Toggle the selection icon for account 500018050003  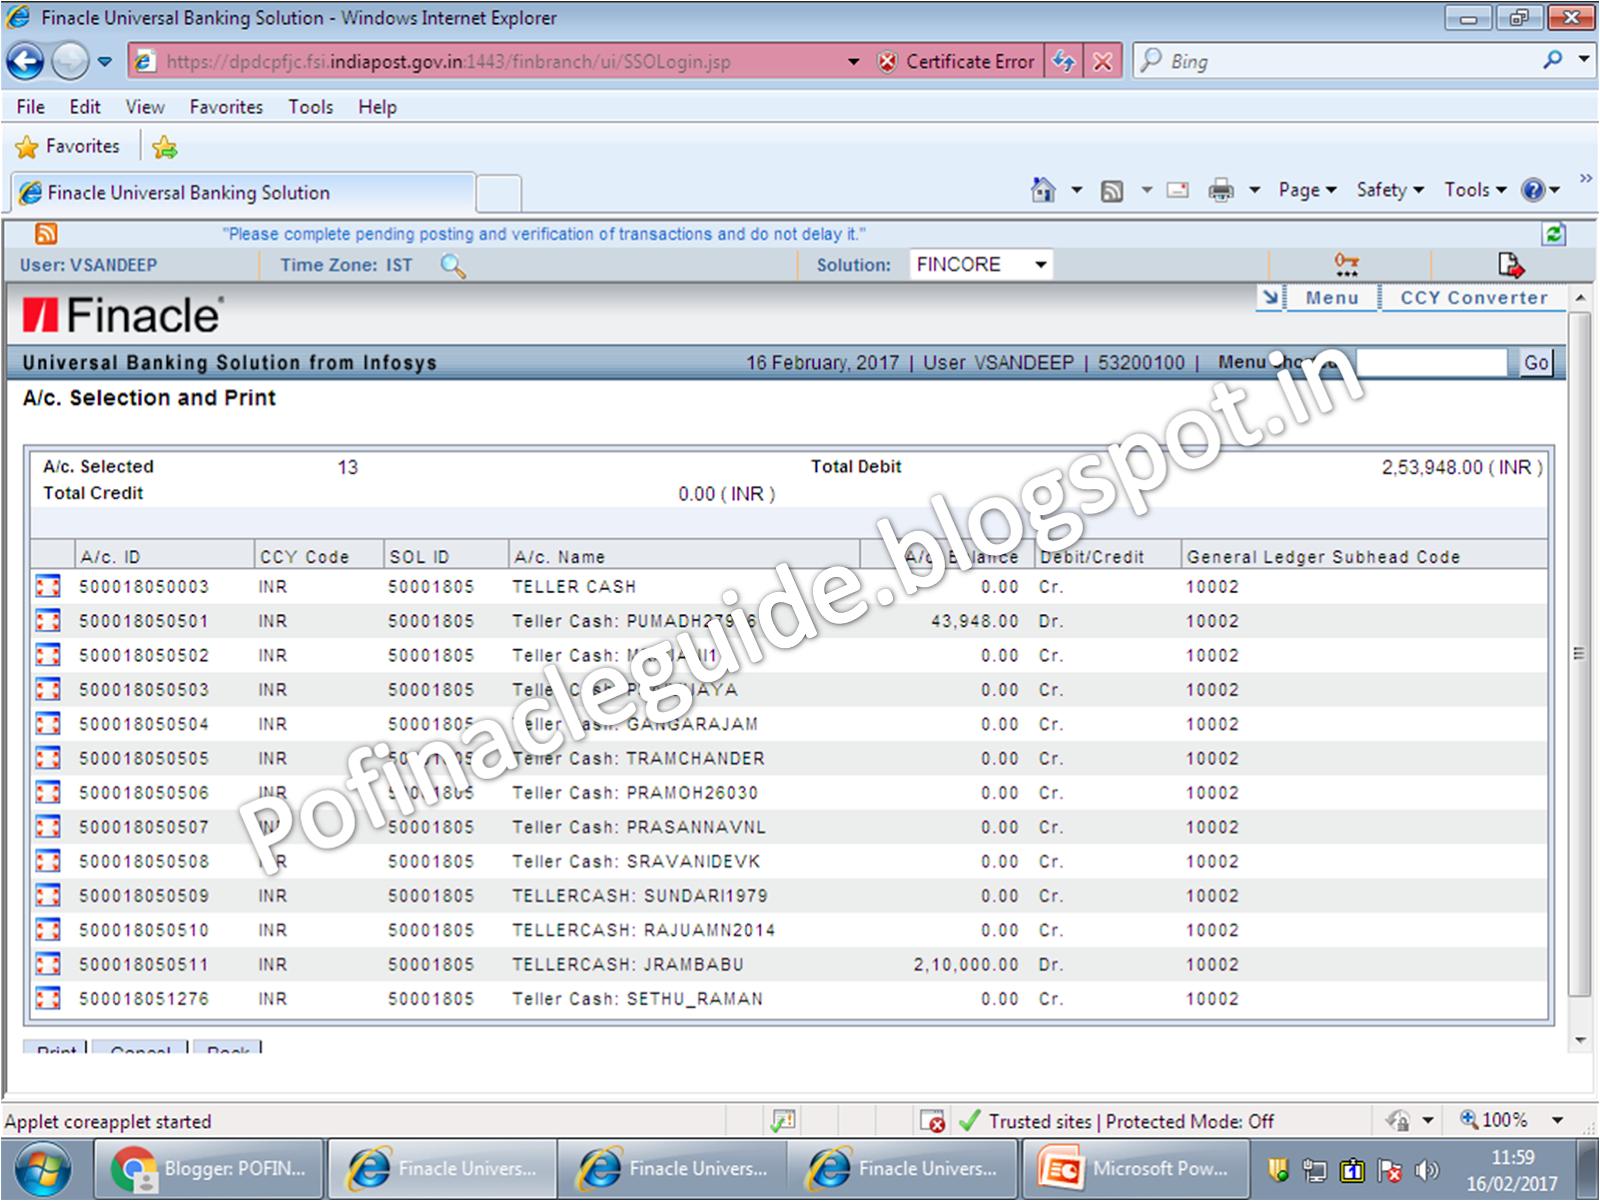[x=47, y=586]
